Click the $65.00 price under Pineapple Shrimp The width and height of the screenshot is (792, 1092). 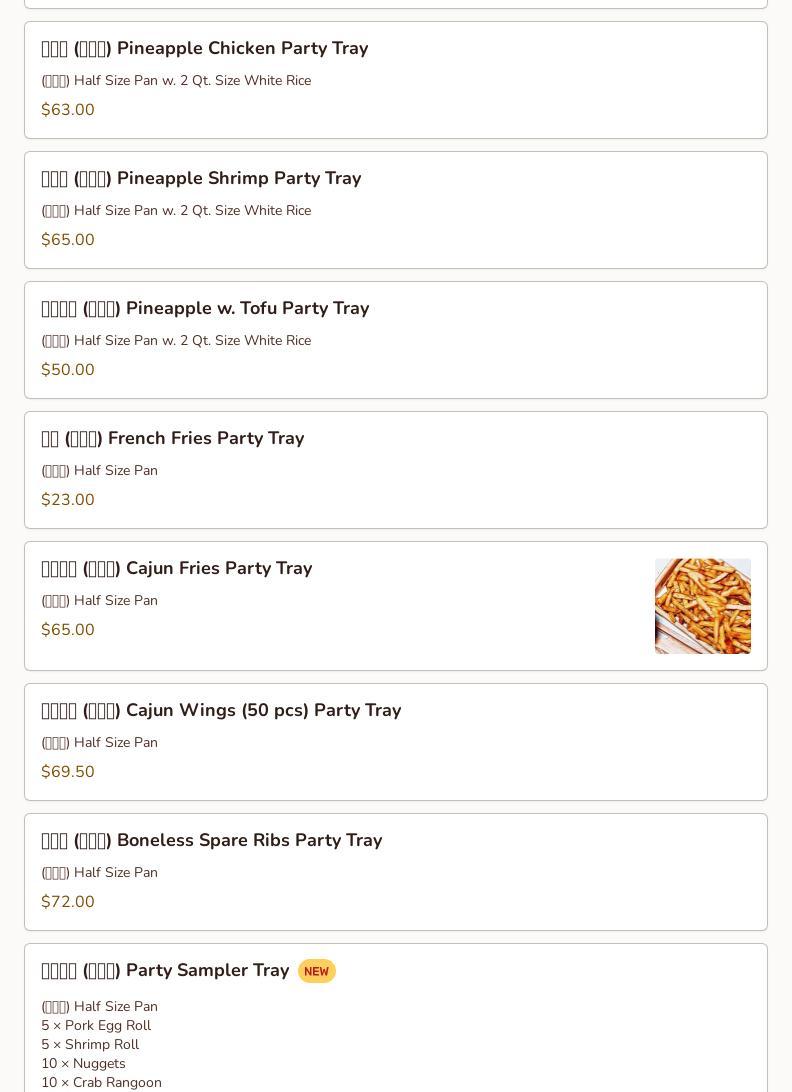click(68, 240)
